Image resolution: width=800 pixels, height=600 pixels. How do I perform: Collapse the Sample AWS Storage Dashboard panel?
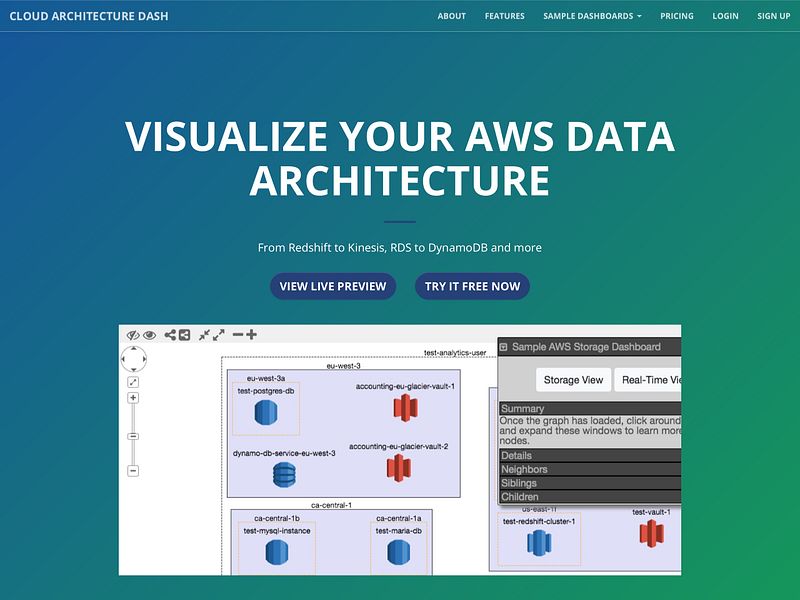pos(503,347)
